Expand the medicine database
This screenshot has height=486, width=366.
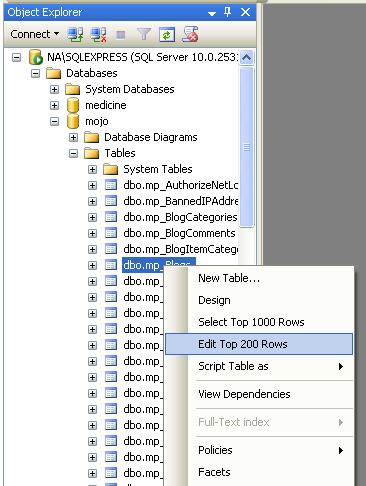[x=54, y=105]
